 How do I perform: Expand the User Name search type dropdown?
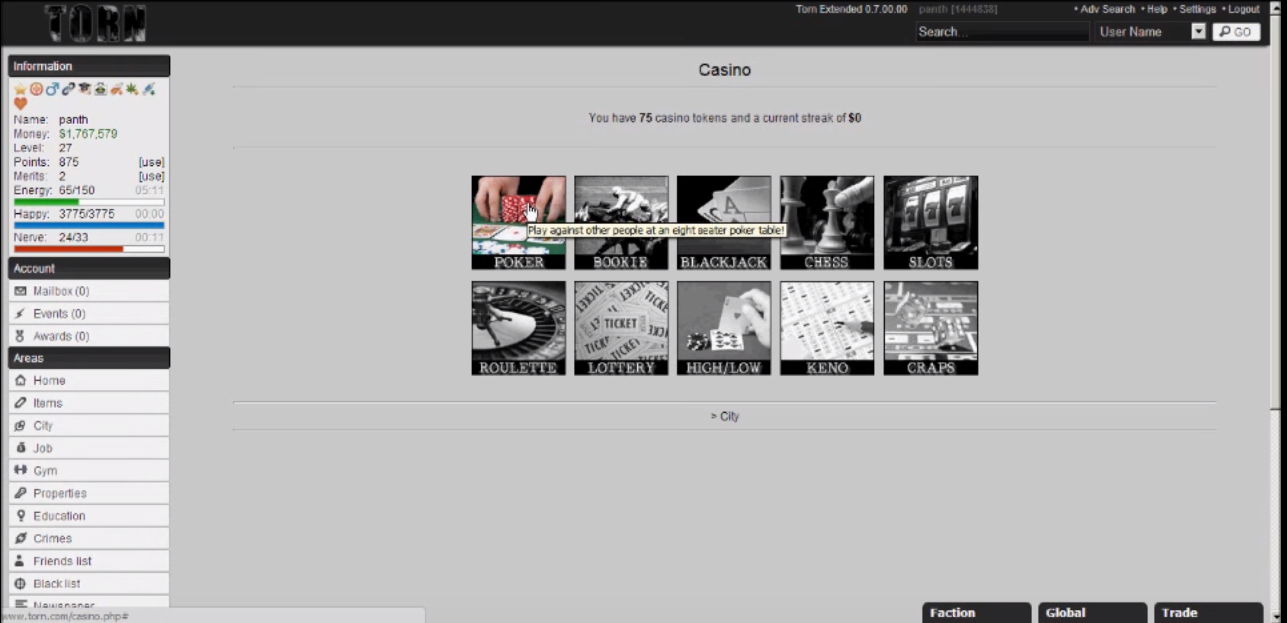click(x=1199, y=32)
